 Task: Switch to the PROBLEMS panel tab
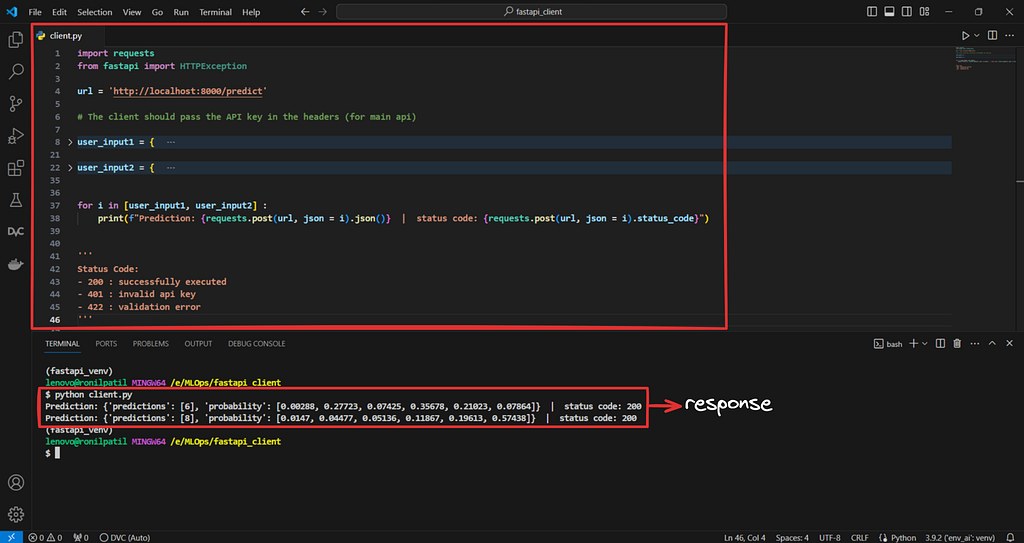(151, 343)
